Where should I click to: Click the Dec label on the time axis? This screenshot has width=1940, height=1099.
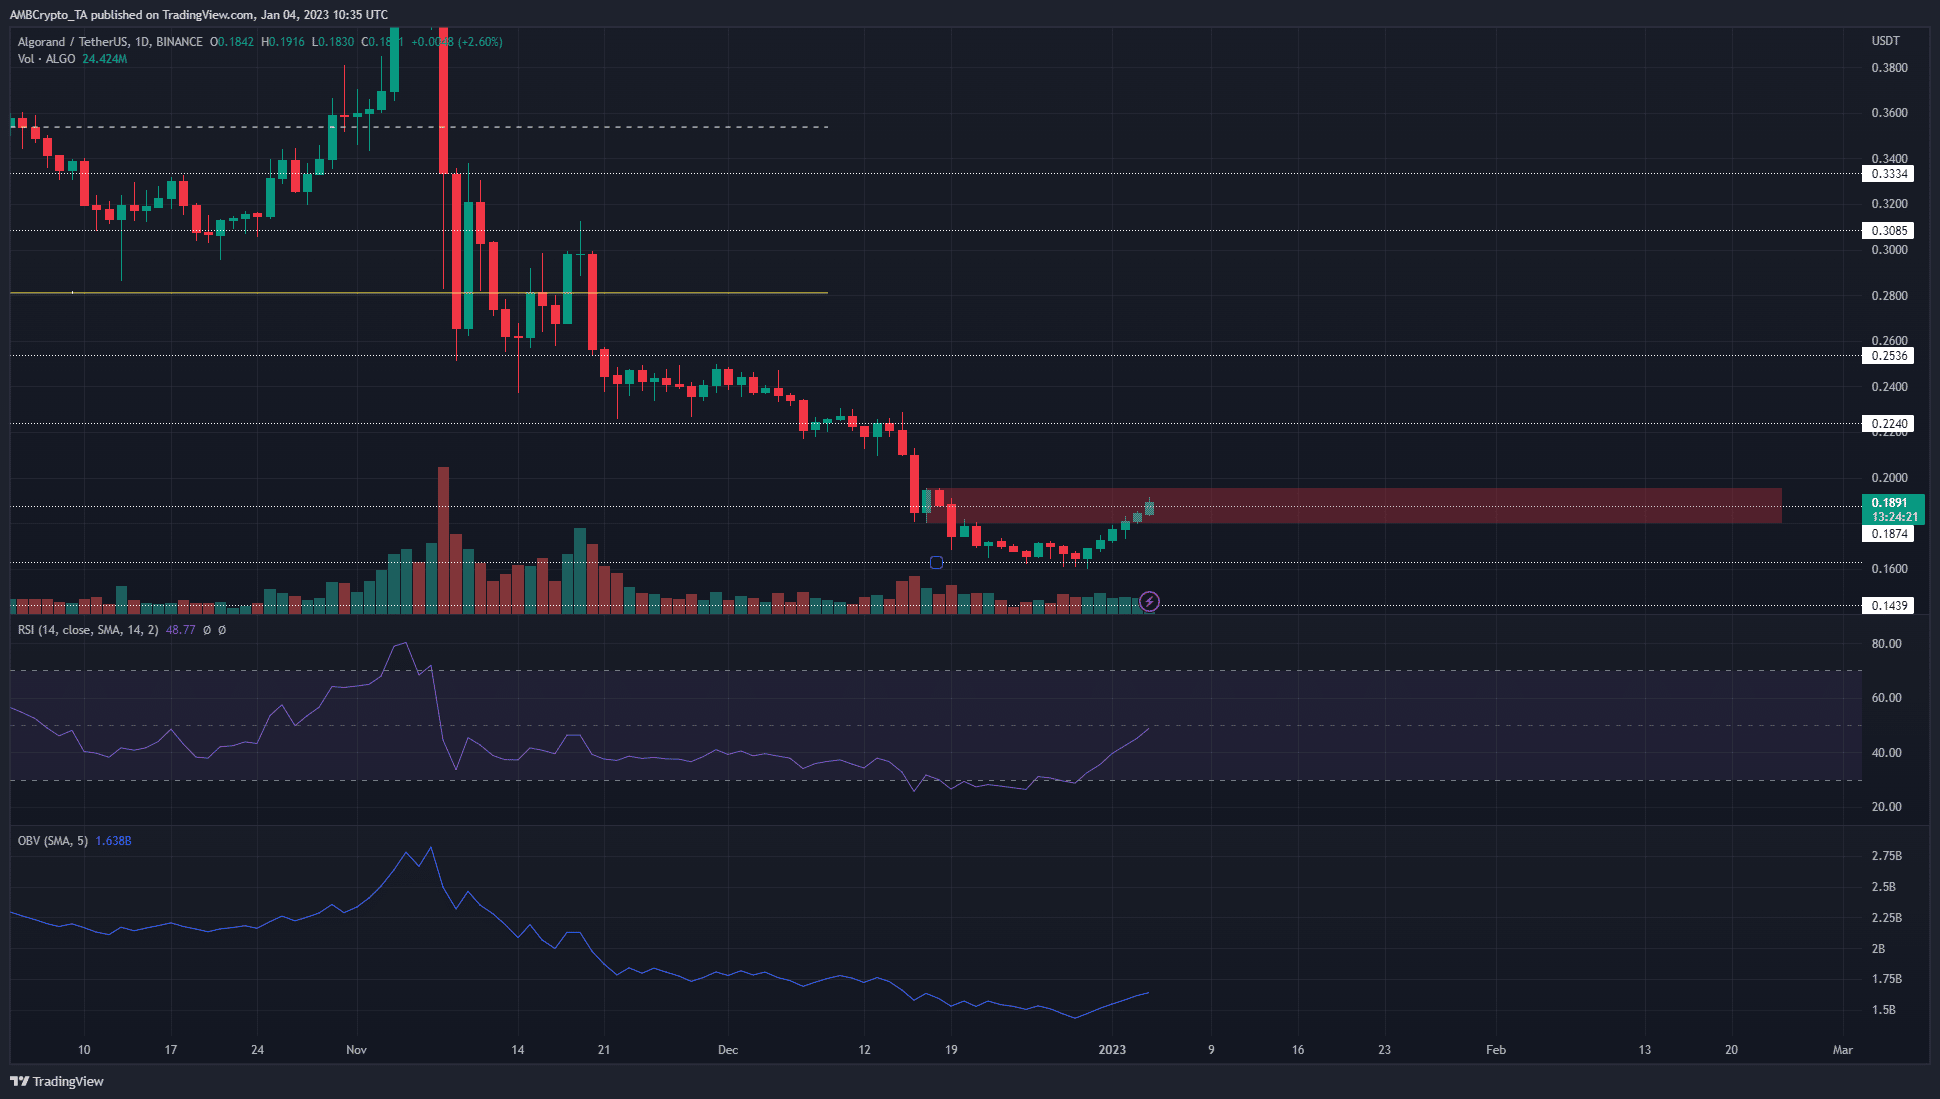click(x=728, y=1050)
